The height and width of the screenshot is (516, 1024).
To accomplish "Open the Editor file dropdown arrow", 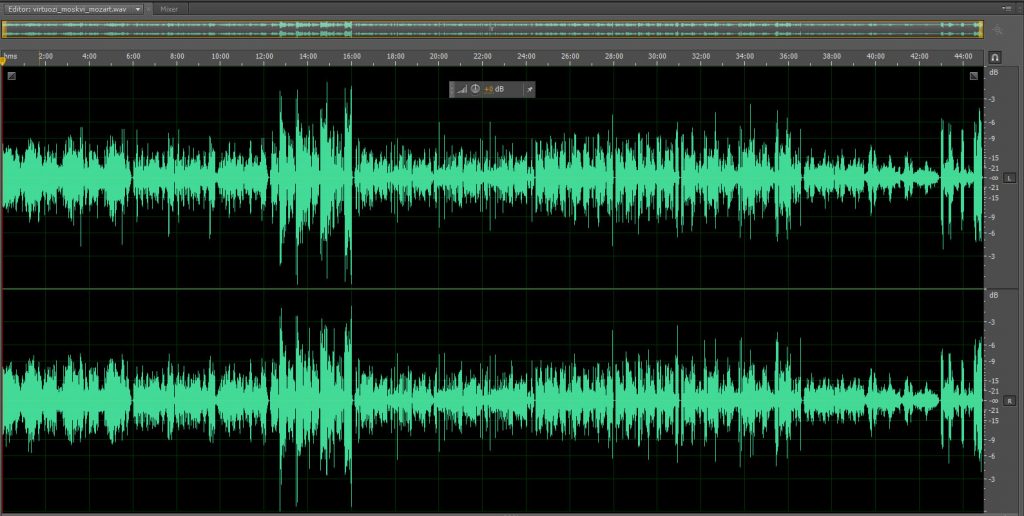I will (x=137, y=9).
